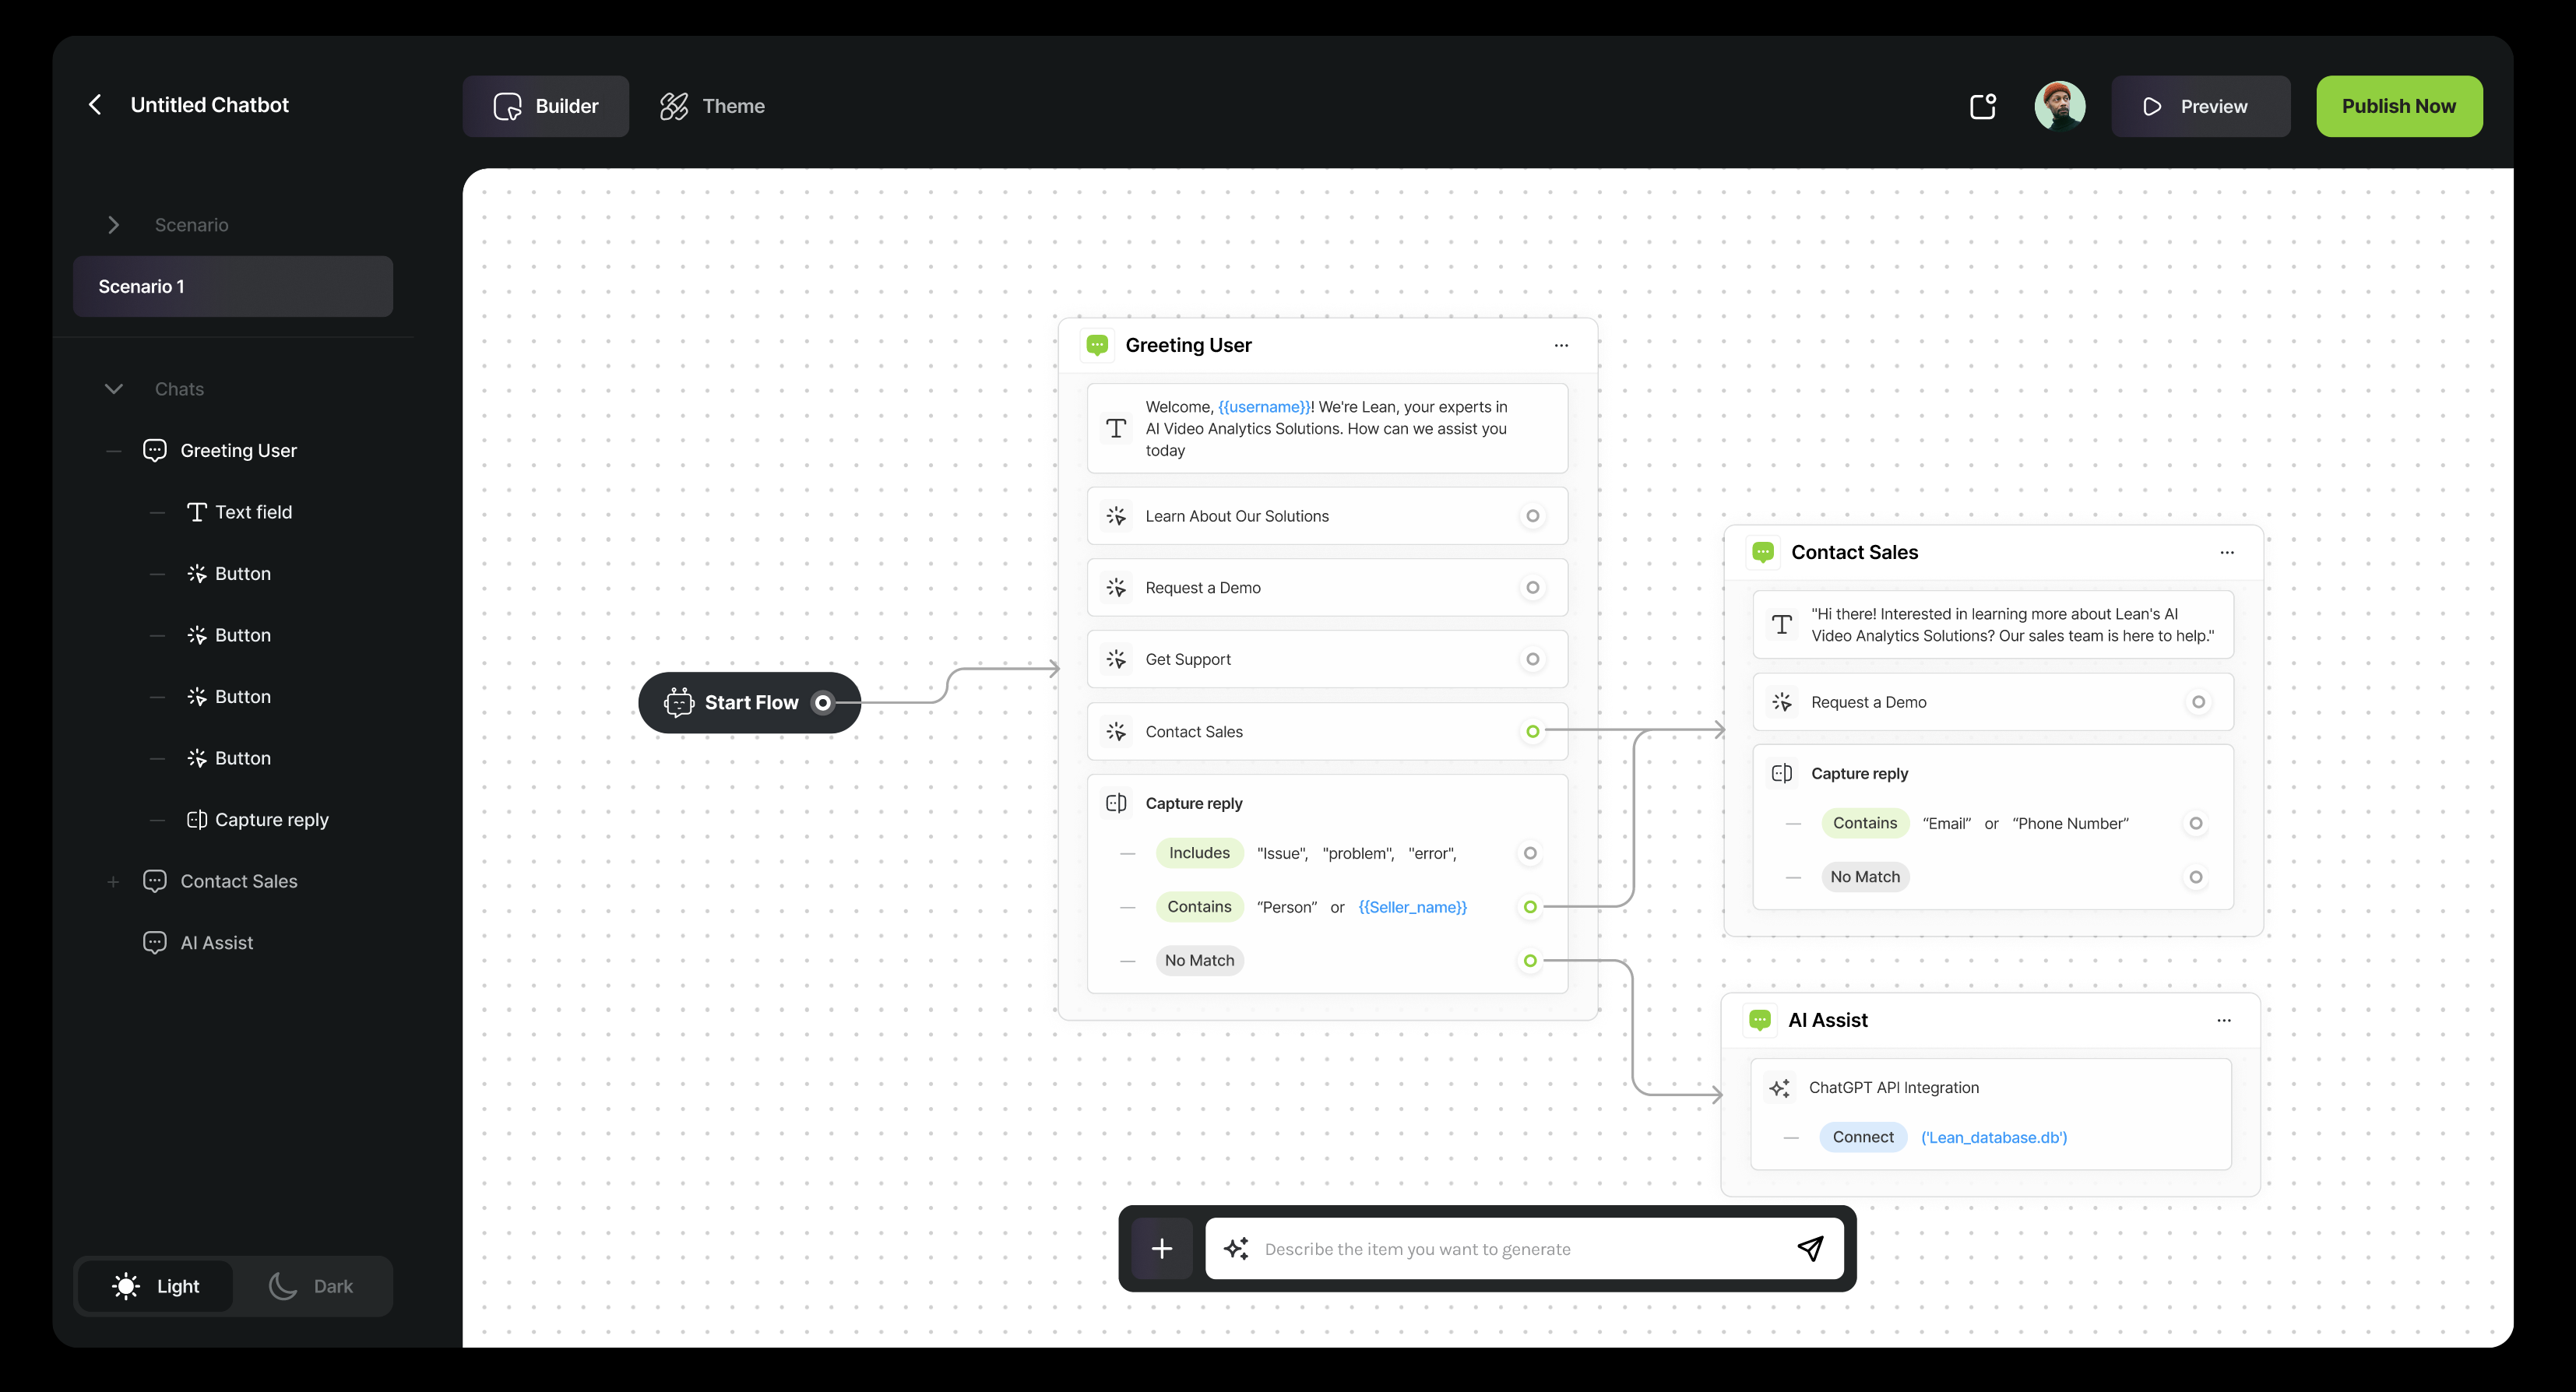The height and width of the screenshot is (1392, 2576).
Task: Collapse the Chats section
Action: (x=114, y=389)
